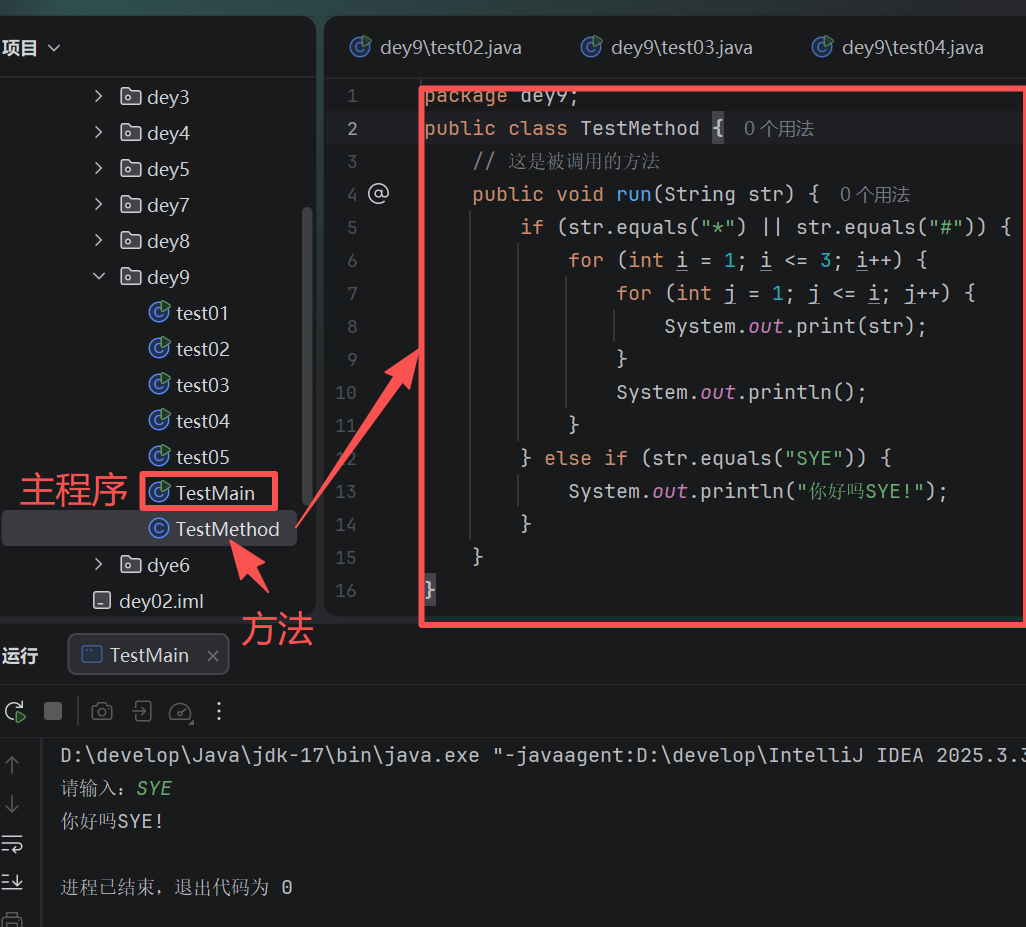Switch to dey9\test04.java editor tab
Viewport: 1026px width, 927px height.
pos(898,48)
